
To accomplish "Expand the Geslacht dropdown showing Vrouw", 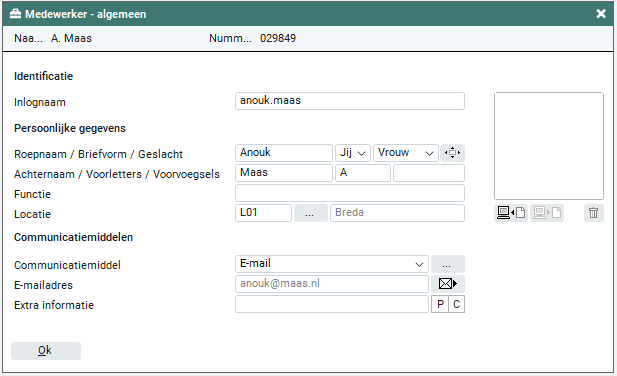I will 405,153.
